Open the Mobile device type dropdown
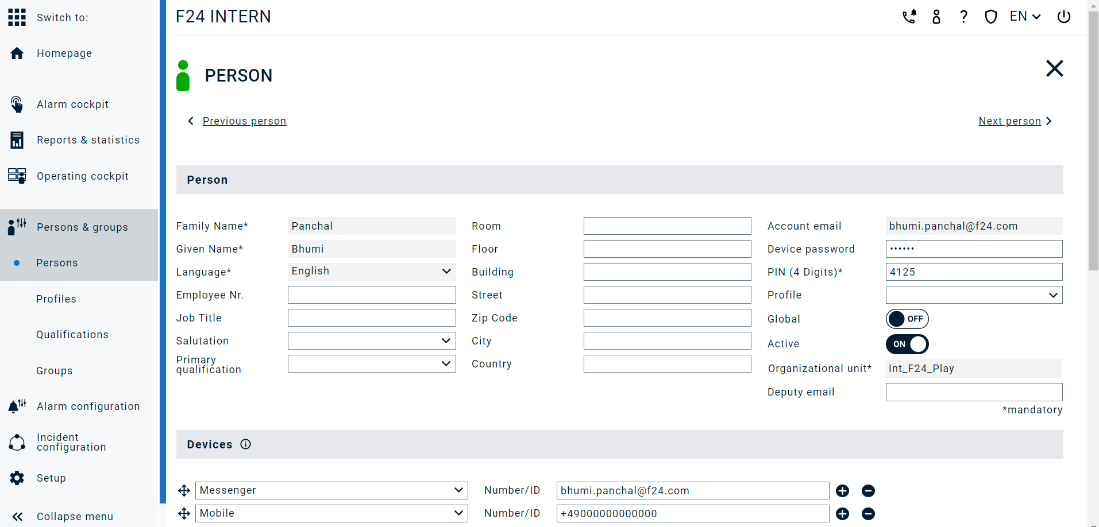Screen dimensions: 1099x527 point(331,514)
